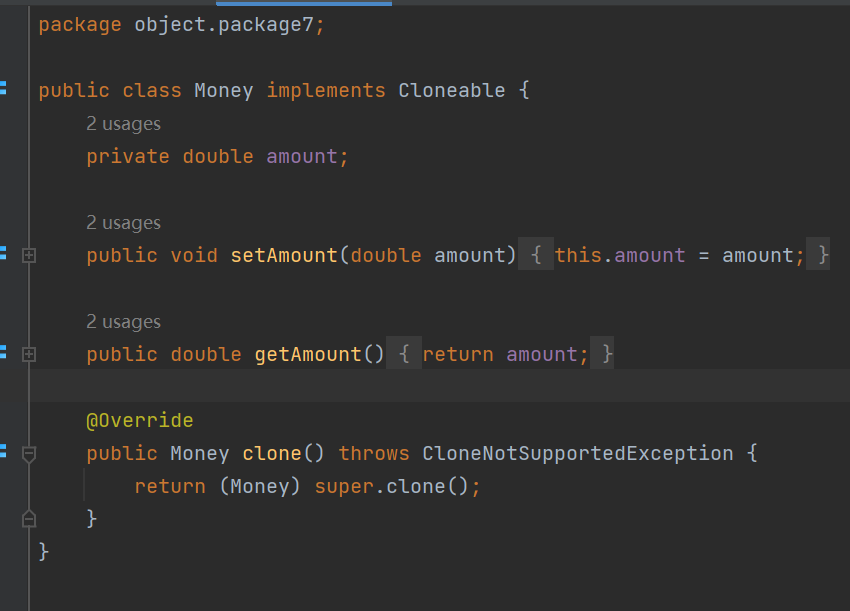Expand the folded getAmount method body

pyautogui.click(x=29, y=355)
